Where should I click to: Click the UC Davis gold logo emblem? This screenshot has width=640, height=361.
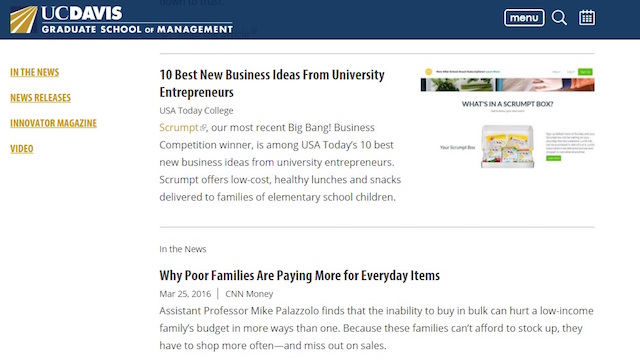click(x=24, y=19)
